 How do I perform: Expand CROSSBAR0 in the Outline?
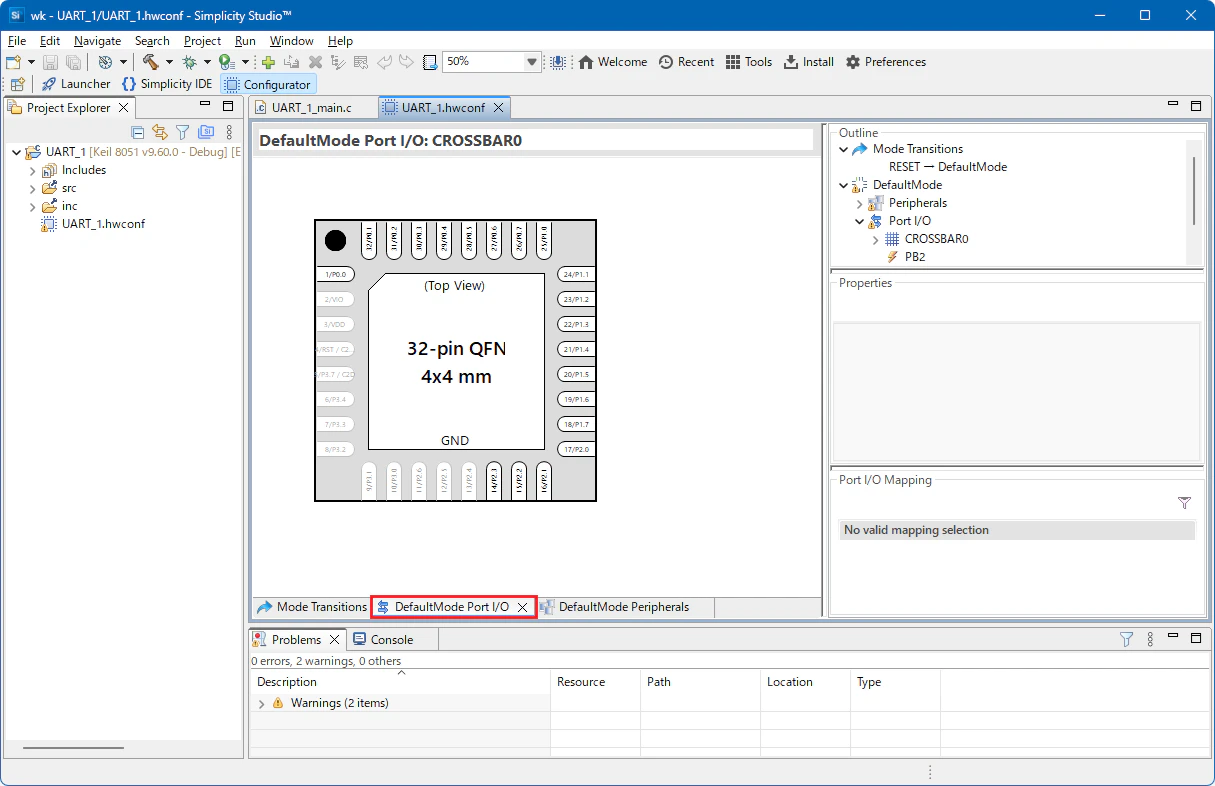876,239
